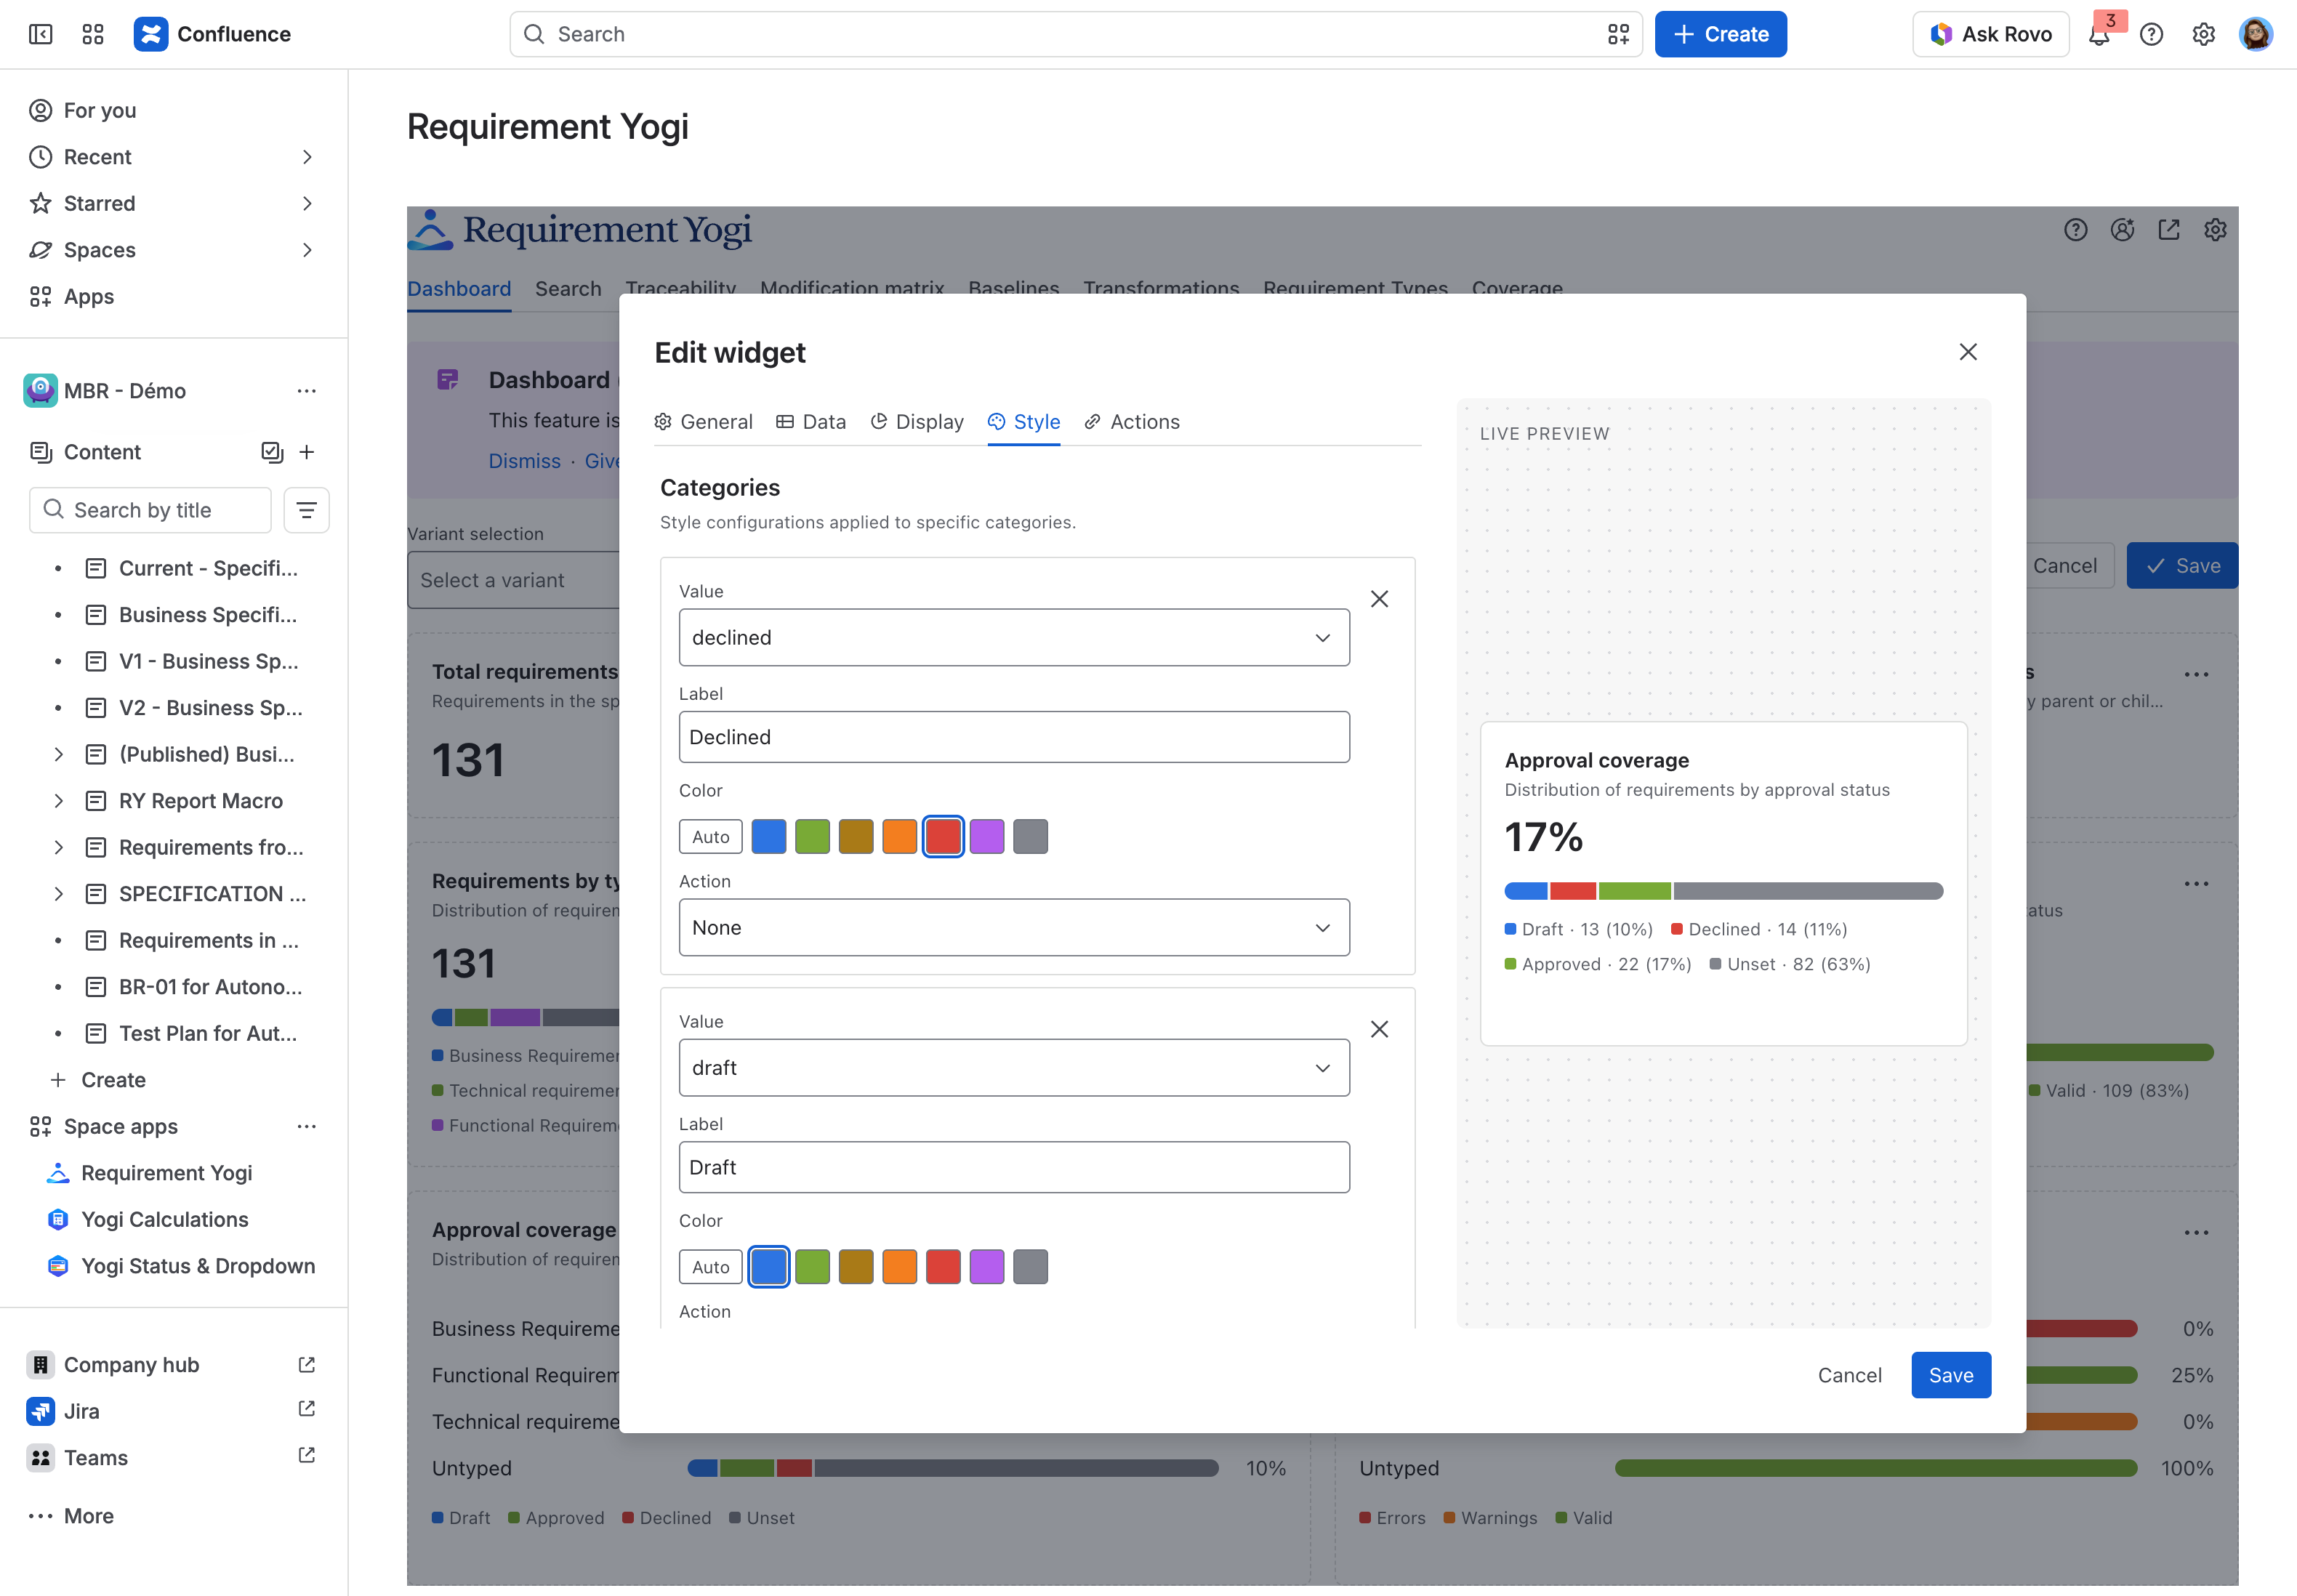The height and width of the screenshot is (1596, 2297).
Task: Click the Confluence logo
Action: pyautogui.click(x=212, y=34)
